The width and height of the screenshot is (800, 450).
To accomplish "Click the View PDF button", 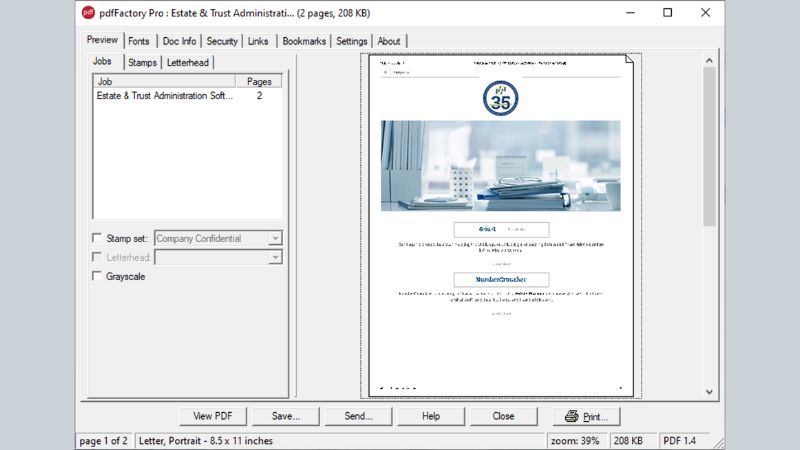I will point(213,416).
